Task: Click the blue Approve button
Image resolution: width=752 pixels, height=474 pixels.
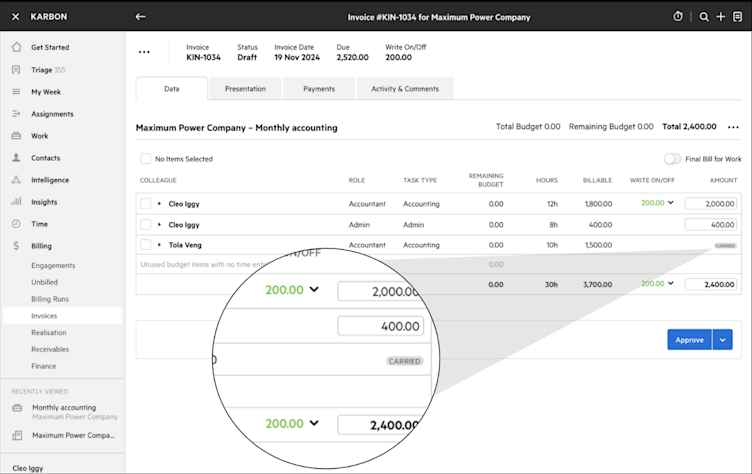Action: pos(689,340)
